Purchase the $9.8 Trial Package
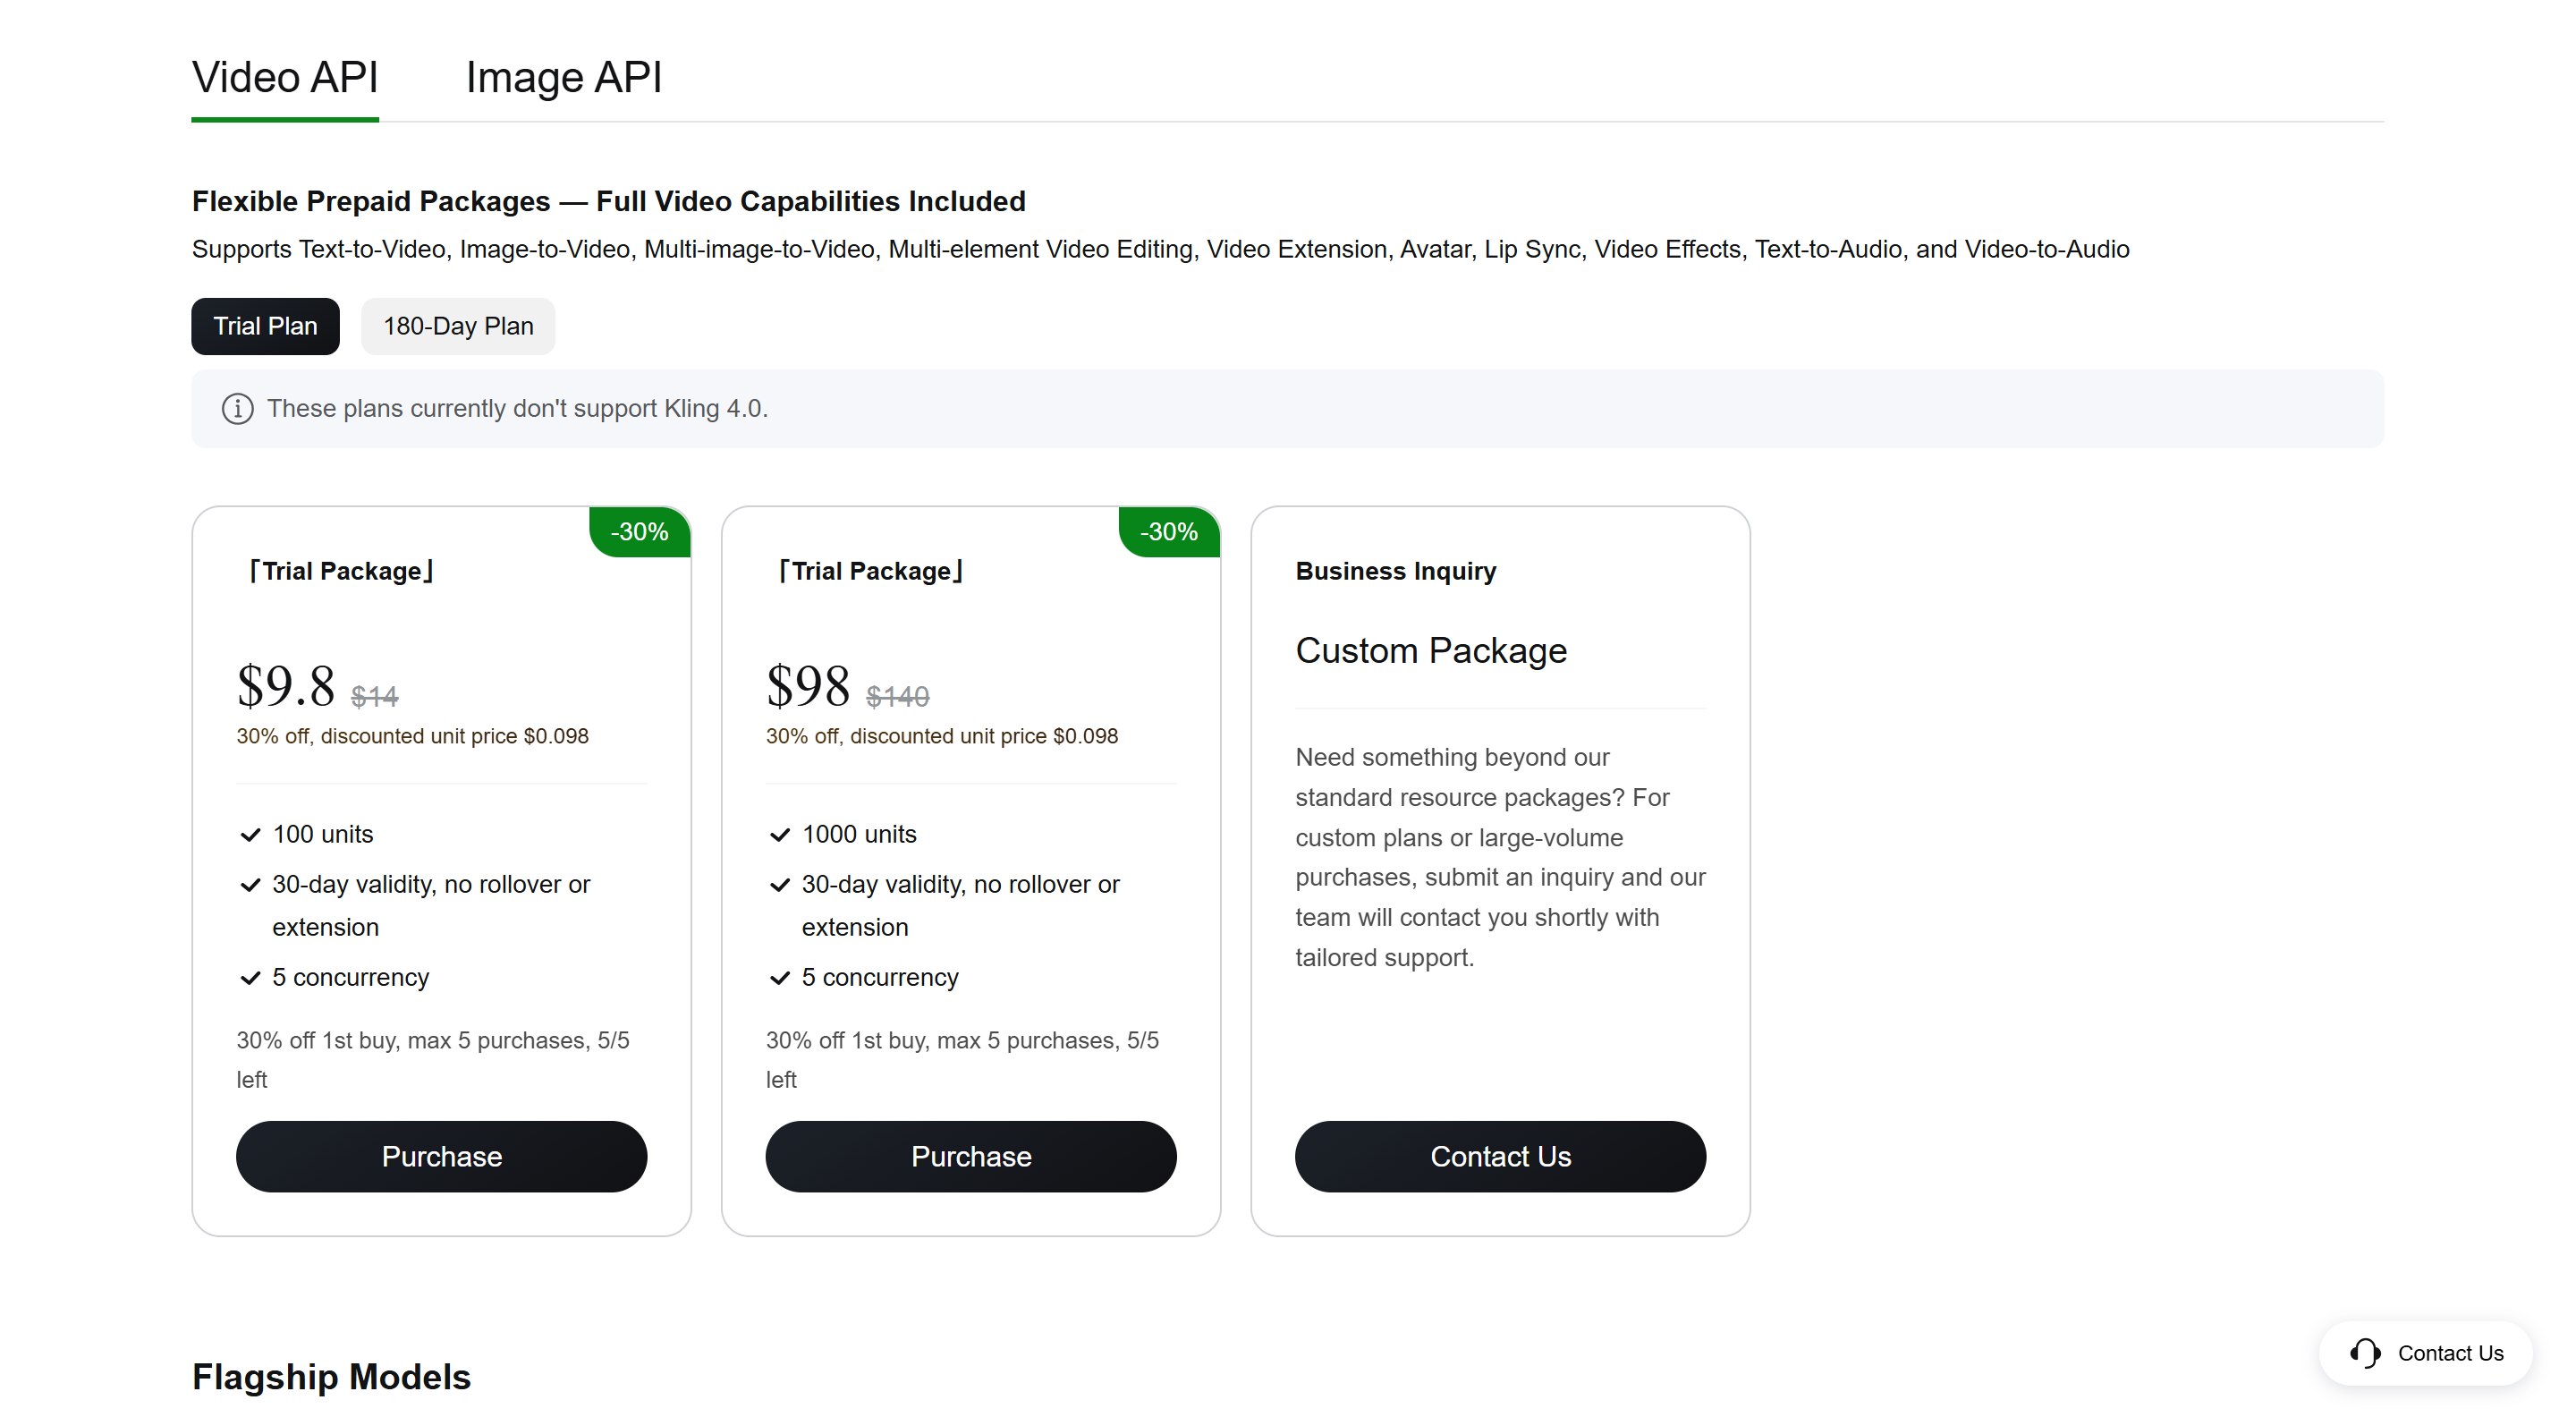 pos(442,1156)
